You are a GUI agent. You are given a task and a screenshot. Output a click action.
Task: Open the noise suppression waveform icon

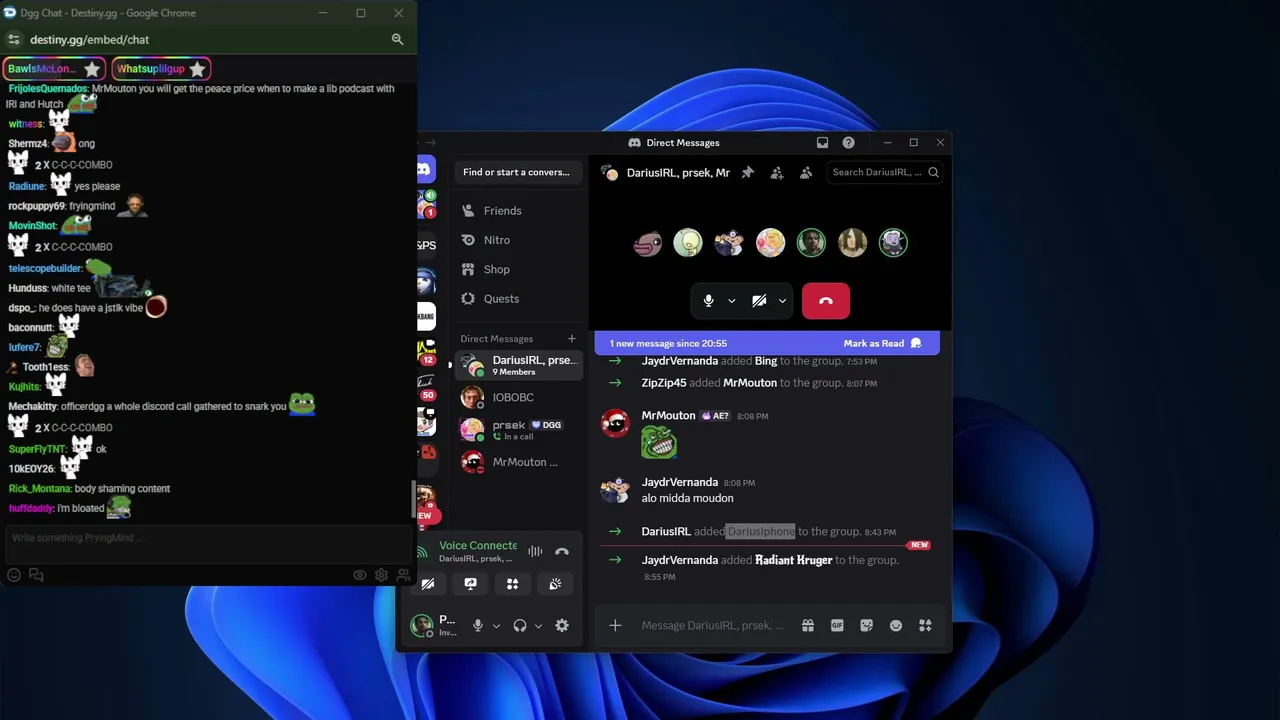[x=535, y=551]
